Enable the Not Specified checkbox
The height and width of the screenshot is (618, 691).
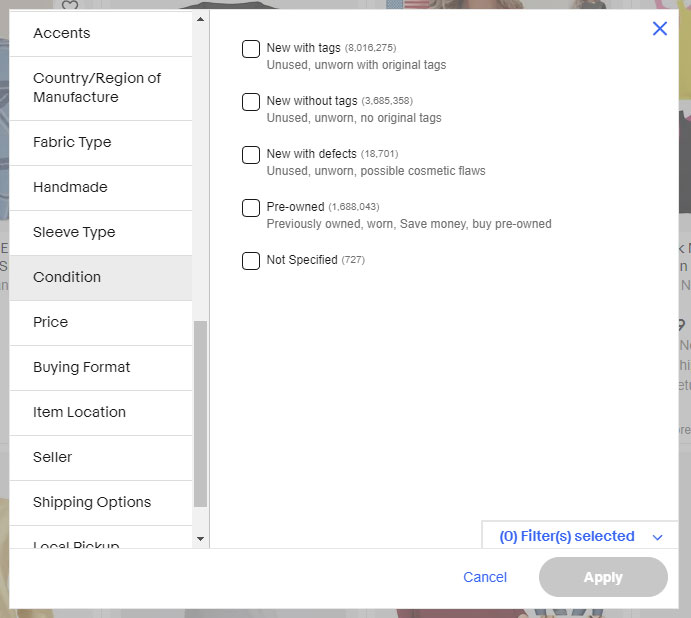[x=251, y=261]
